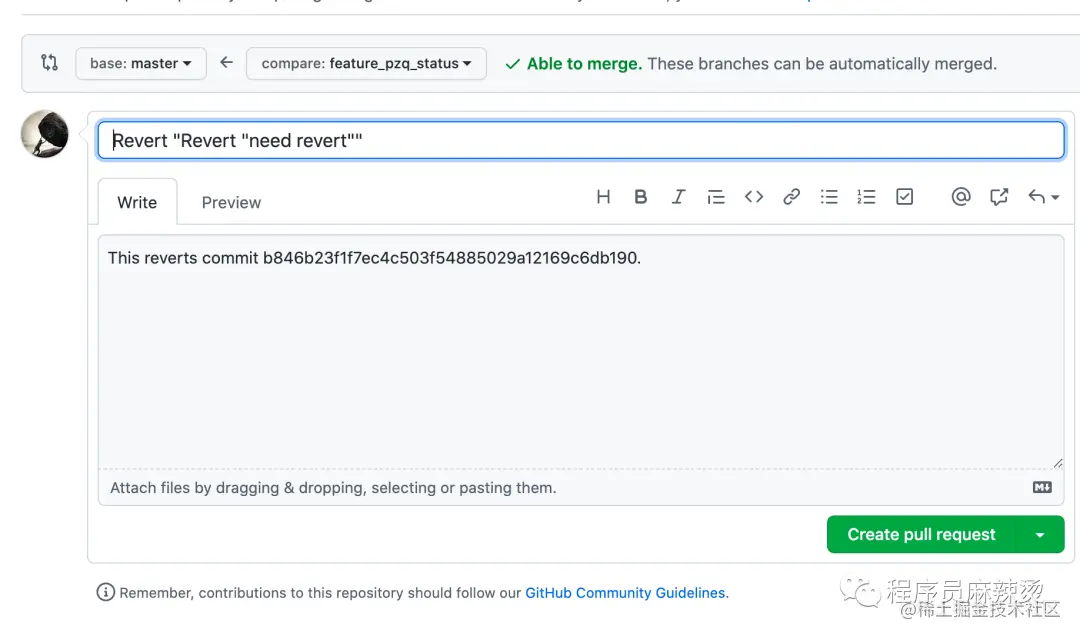This screenshot has height=639, width=1080.
Task: Click the Create pull request button
Action: 922,534
